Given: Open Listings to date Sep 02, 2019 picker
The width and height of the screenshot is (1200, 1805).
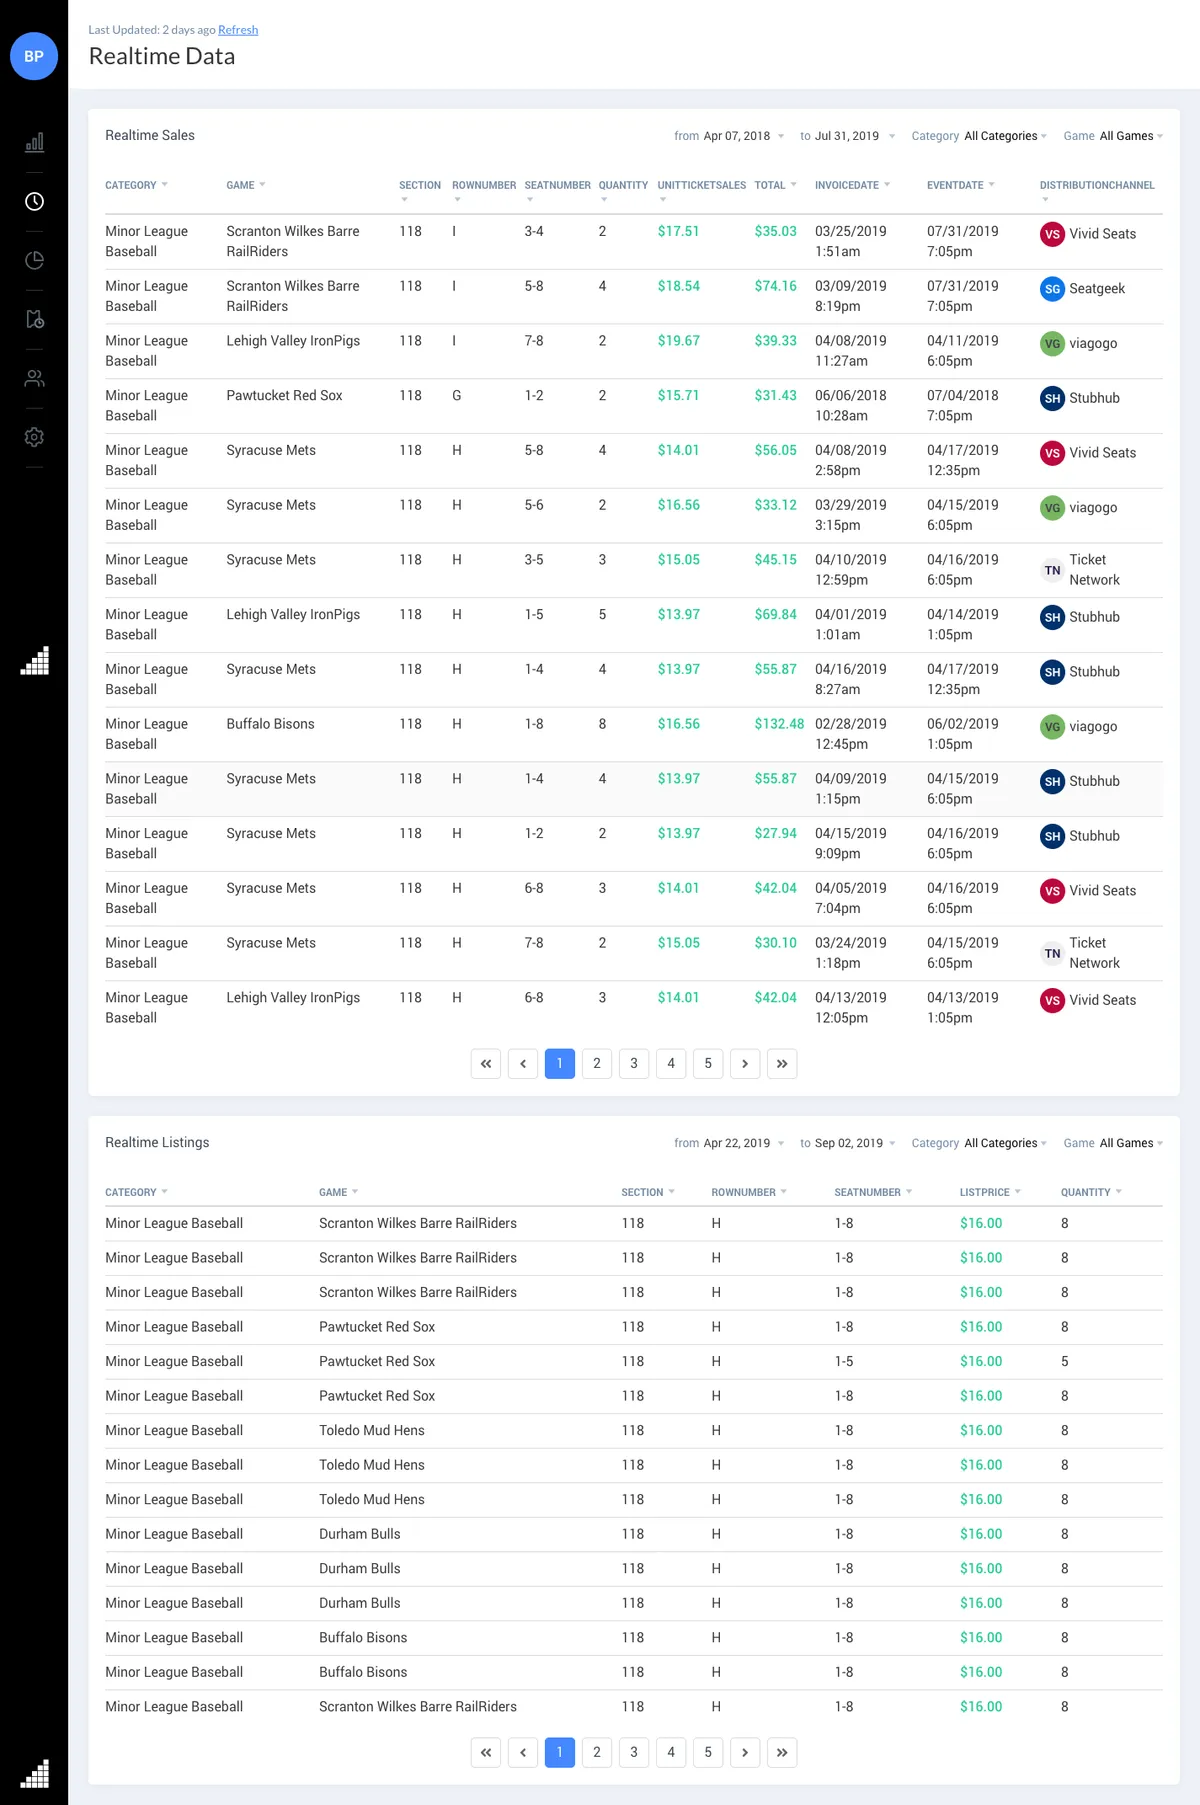Looking at the screenshot, I should (854, 1143).
